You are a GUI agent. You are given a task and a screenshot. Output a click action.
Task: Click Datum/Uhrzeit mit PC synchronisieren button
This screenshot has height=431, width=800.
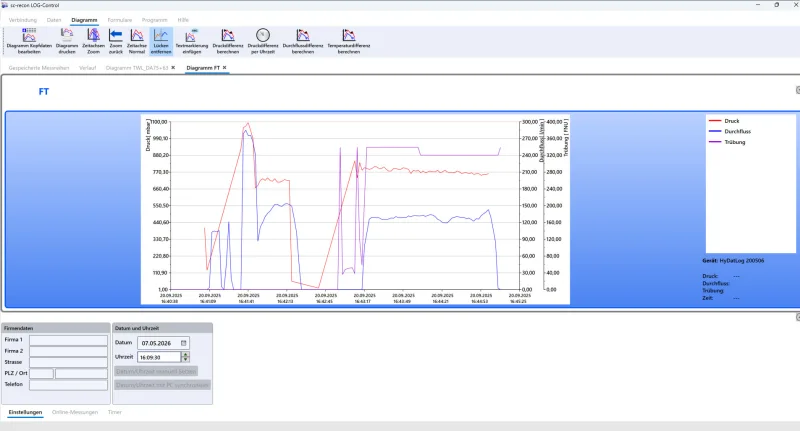click(x=162, y=385)
